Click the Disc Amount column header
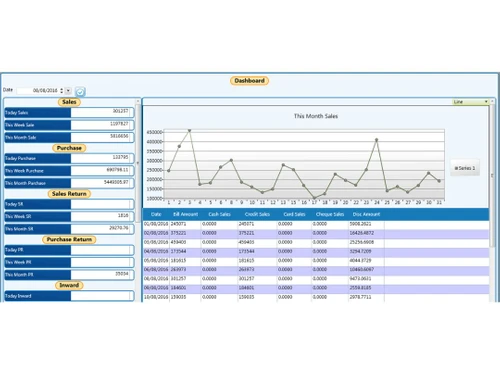Screen dimensions: 500x375 point(366,214)
